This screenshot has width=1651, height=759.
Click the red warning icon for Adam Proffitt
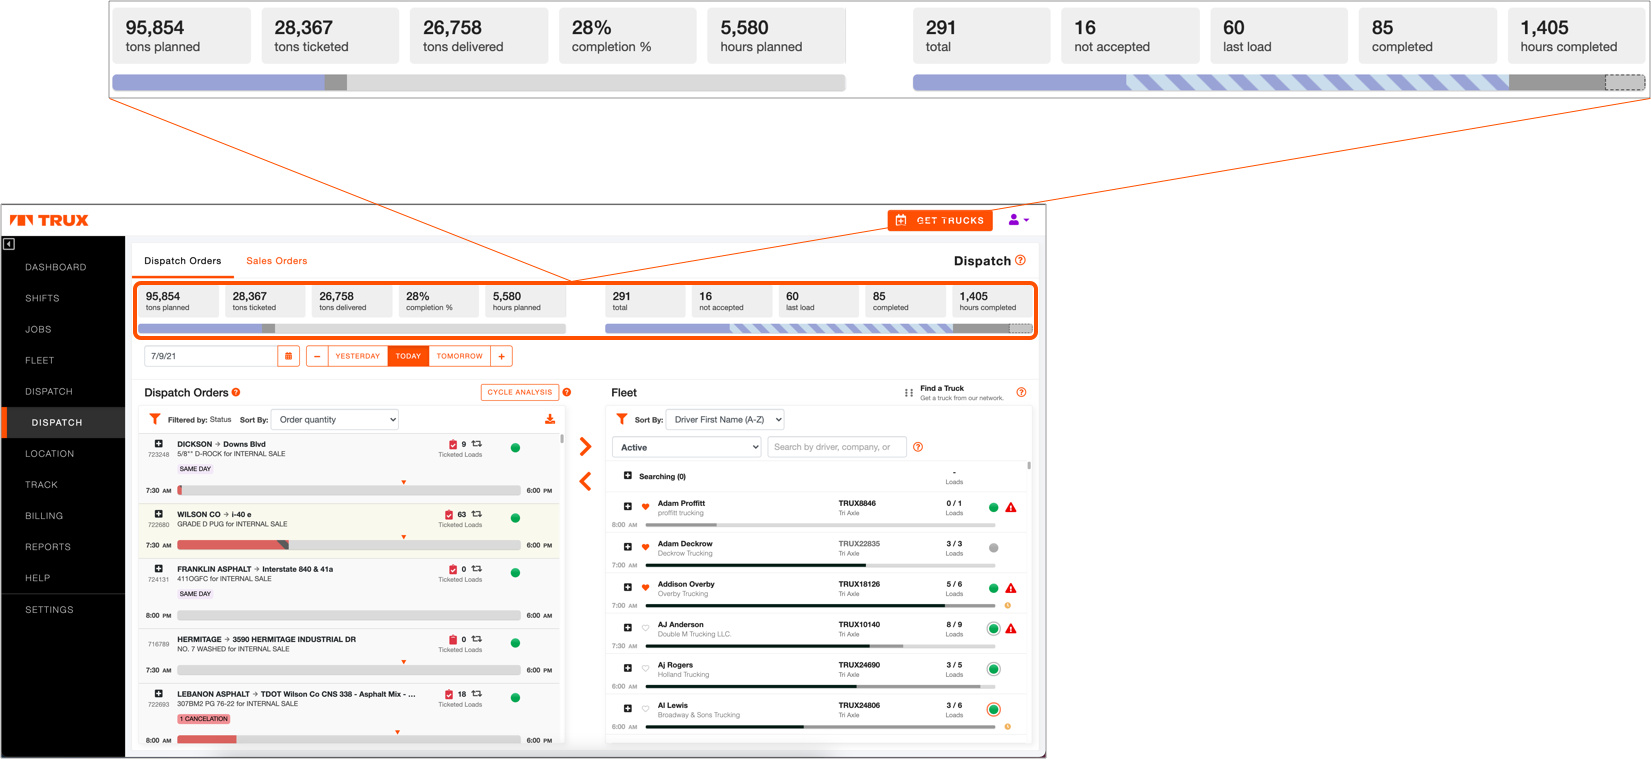coord(1011,508)
